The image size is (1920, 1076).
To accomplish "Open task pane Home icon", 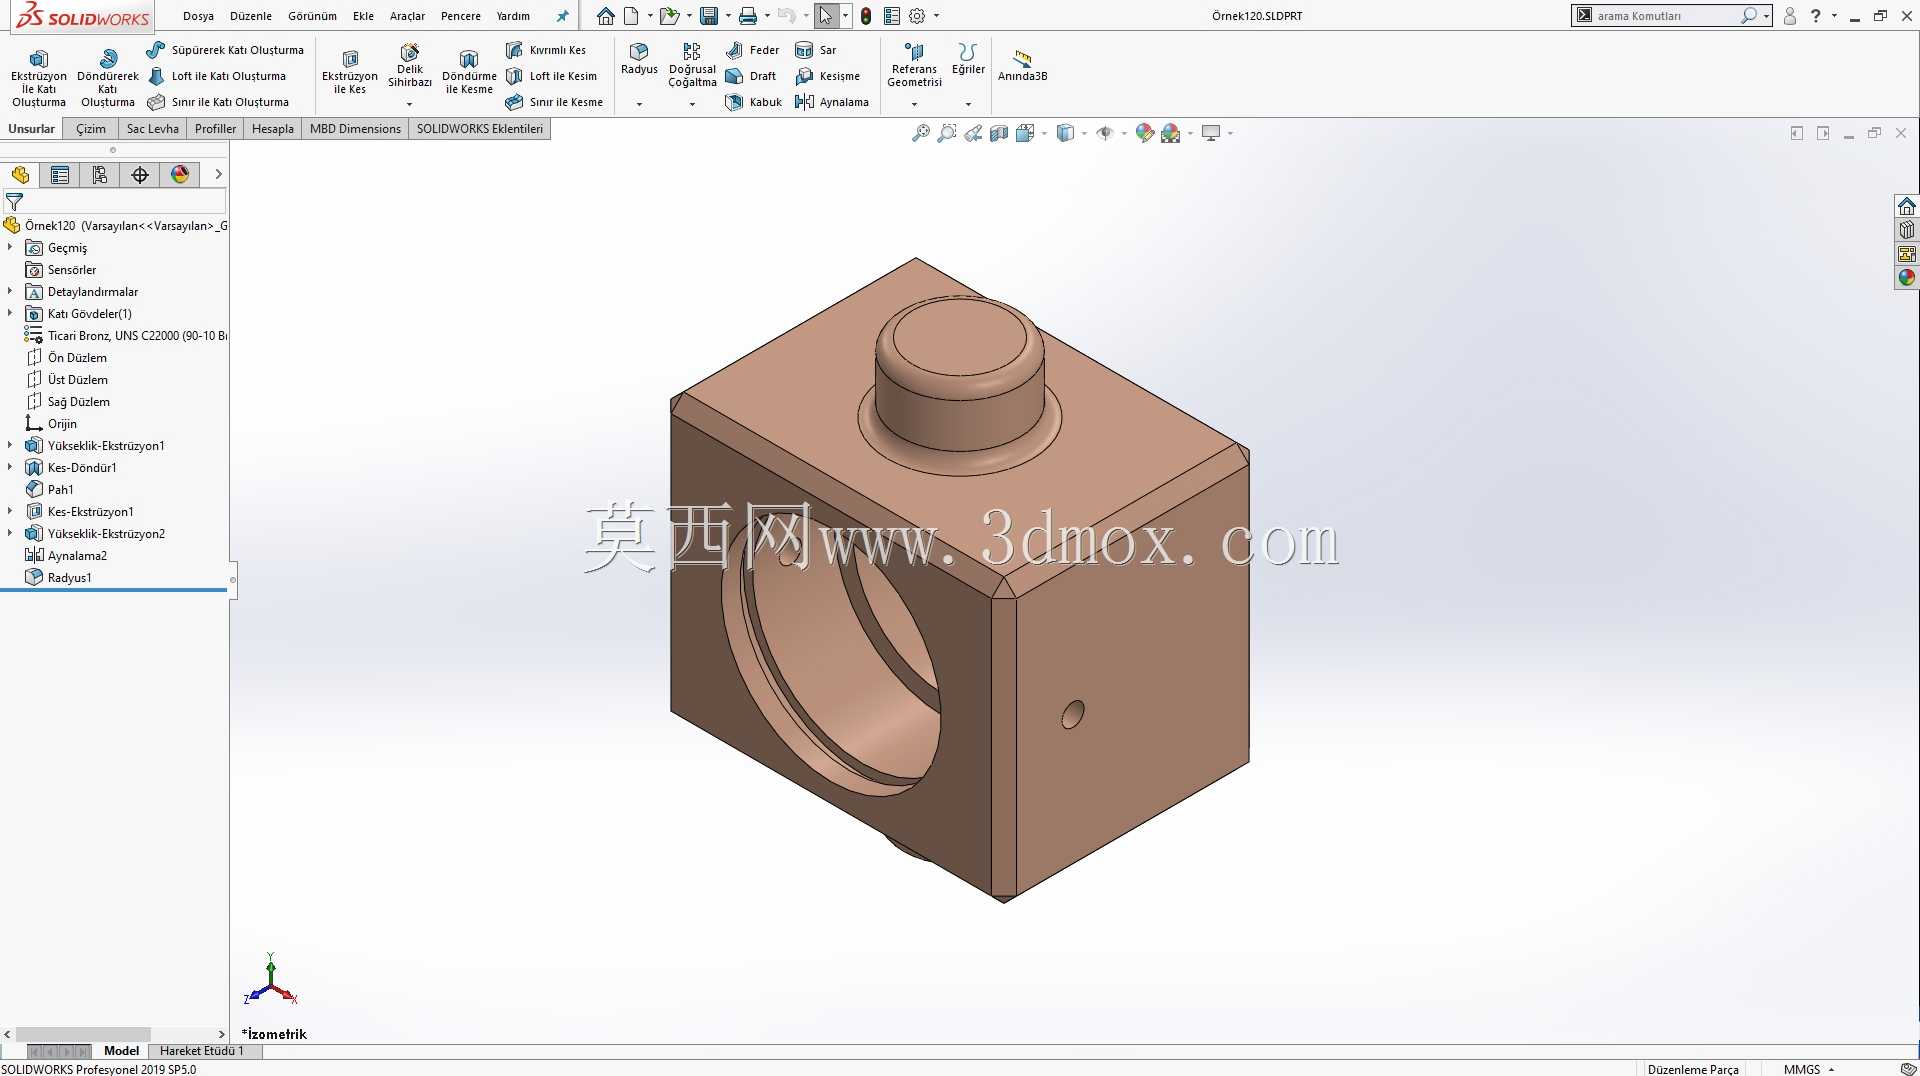I will coord(1907,206).
